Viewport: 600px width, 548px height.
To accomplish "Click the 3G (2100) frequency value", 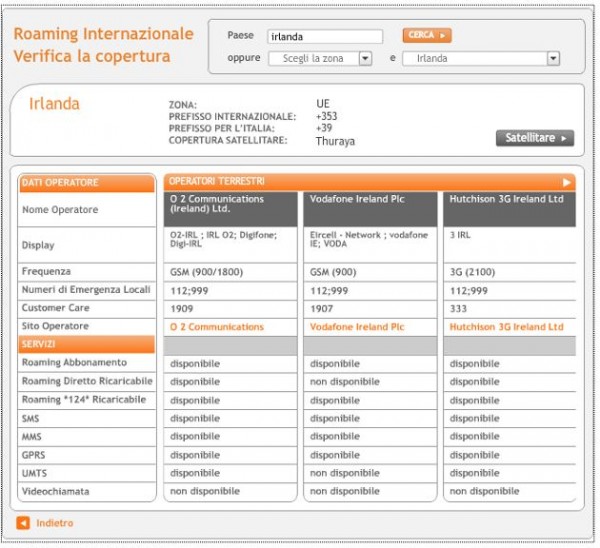I will (x=472, y=272).
